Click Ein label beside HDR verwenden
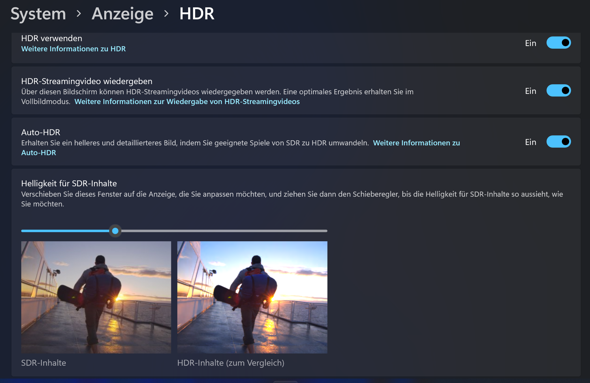590x383 pixels. coord(531,43)
